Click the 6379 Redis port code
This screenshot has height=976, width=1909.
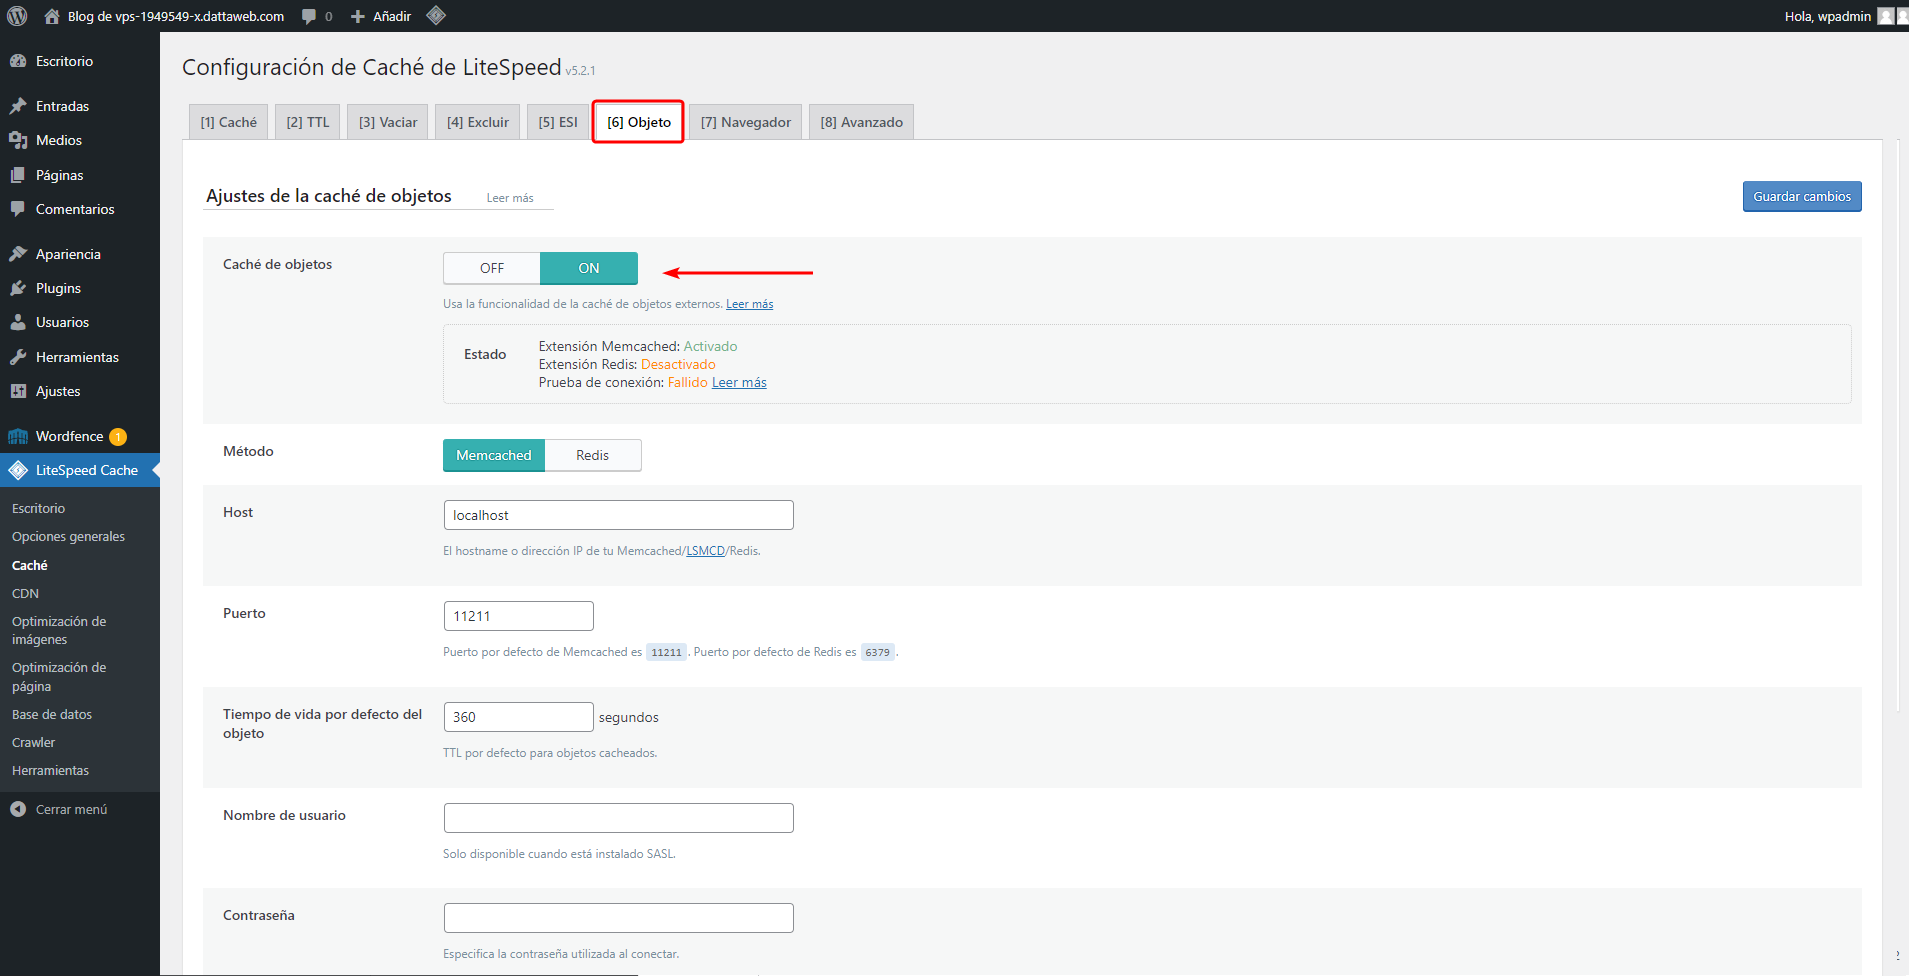pyautogui.click(x=878, y=652)
